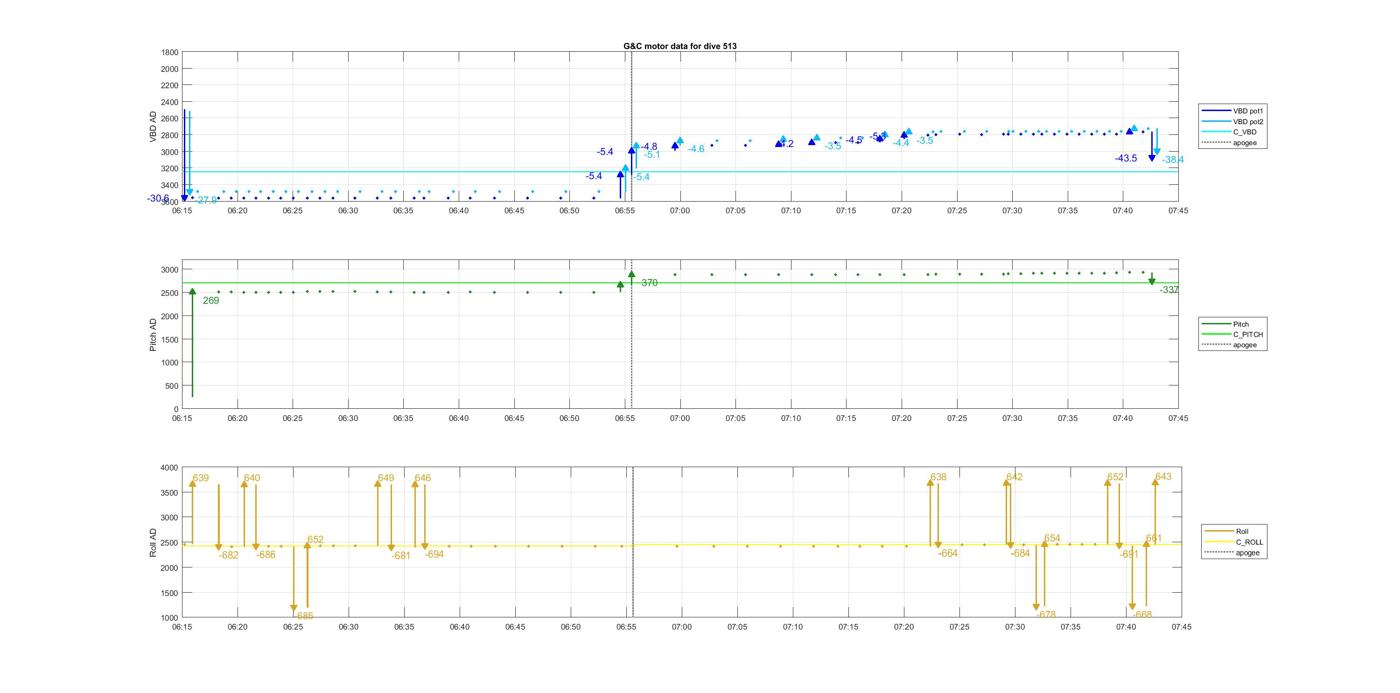Click the '07:20' time tick under Pitch plot

click(901, 419)
